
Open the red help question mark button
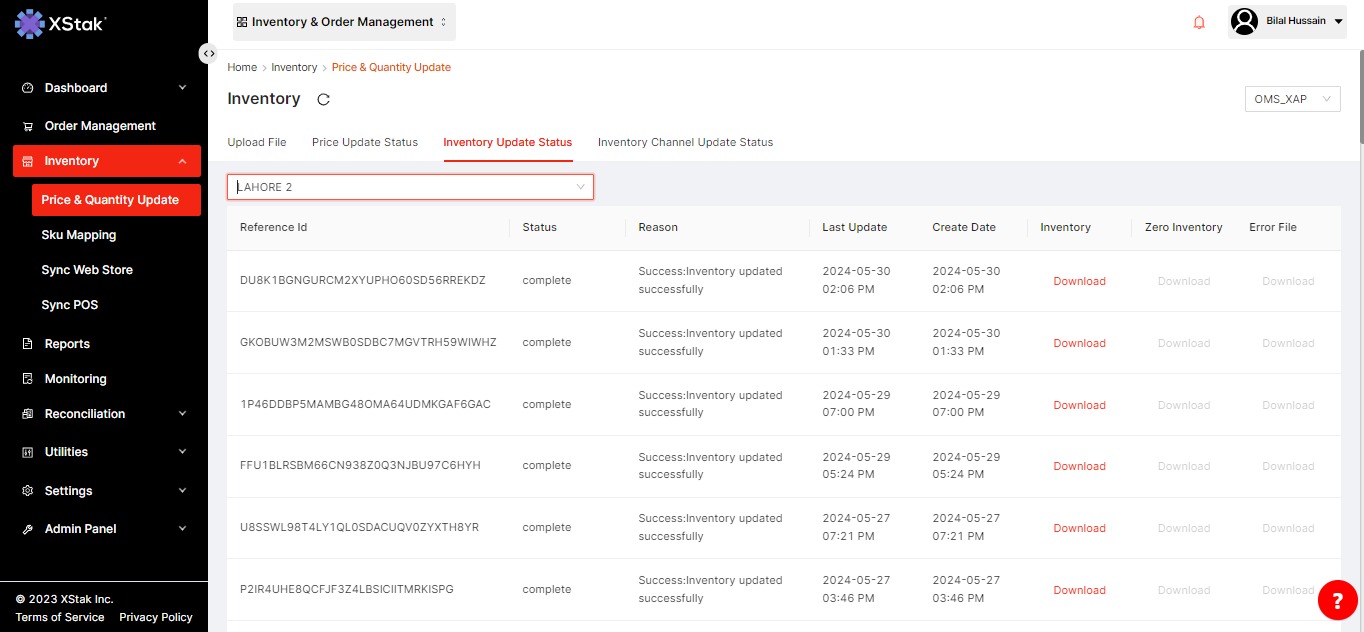(x=1337, y=599)
